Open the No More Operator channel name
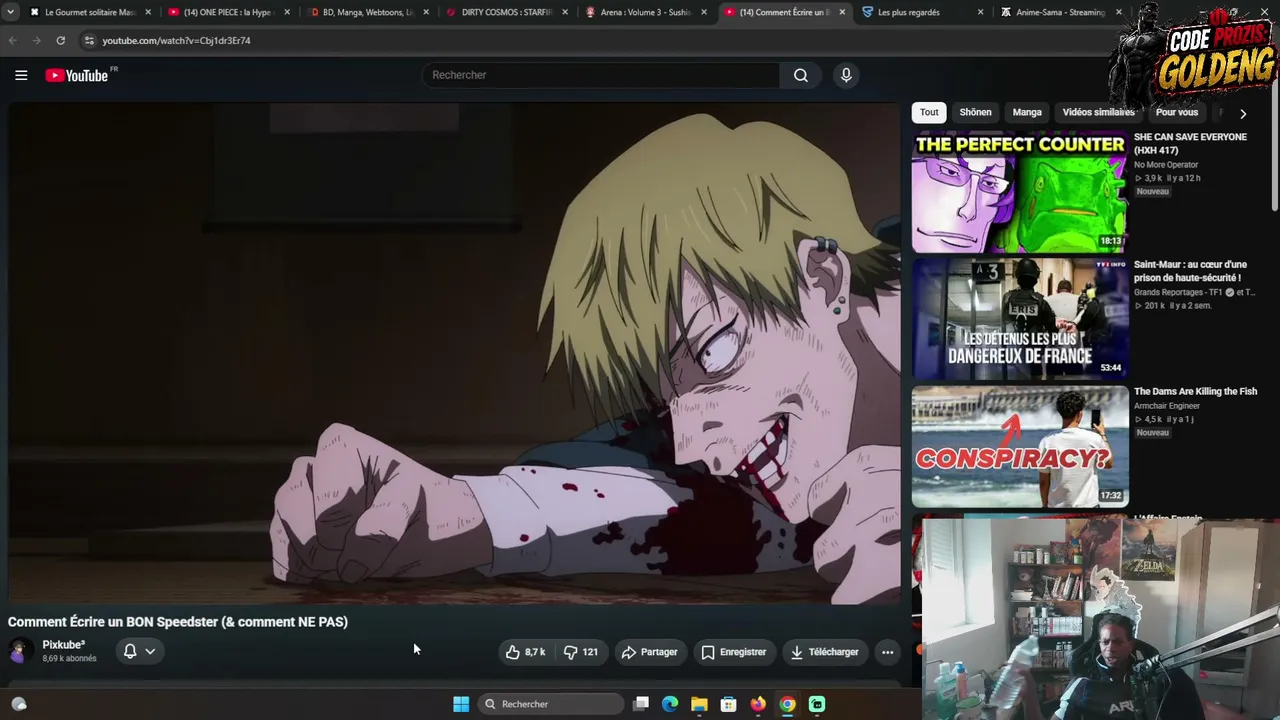The width and height of the screenshot is (1280, 720). (1166, 165)
